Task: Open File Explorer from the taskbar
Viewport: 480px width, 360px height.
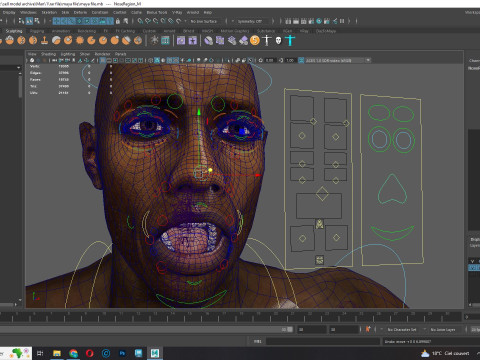Action: pyautogui.click(x=57, y=353)
